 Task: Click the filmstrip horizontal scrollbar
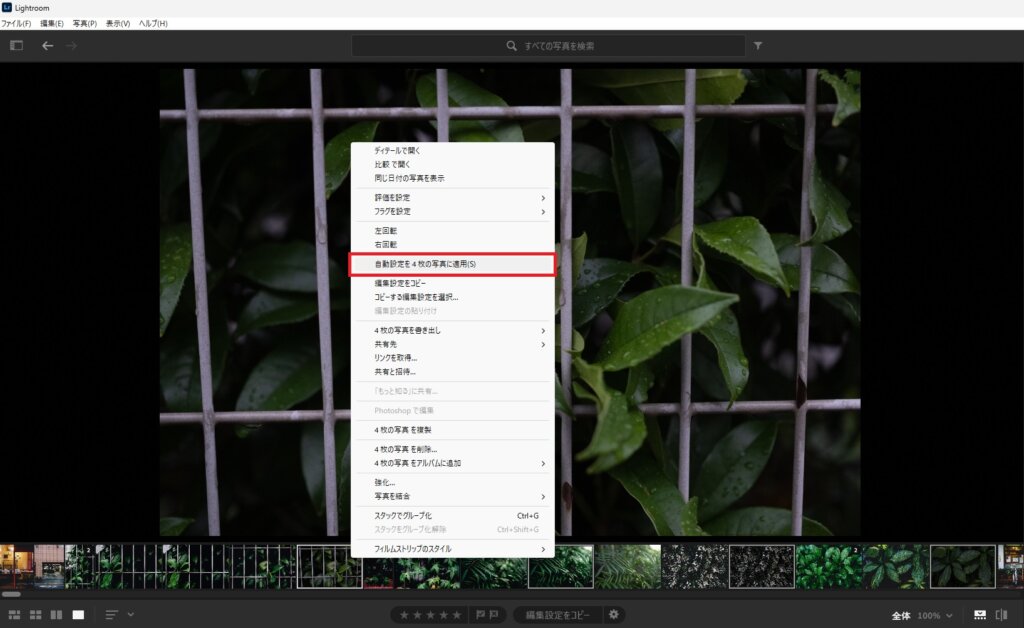coord(11,594)
